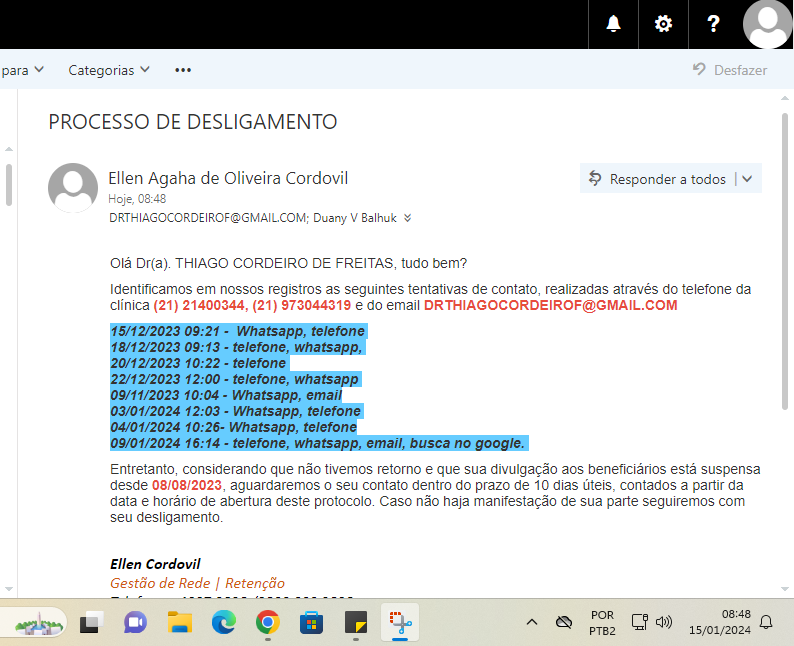Click the Hoje, 08:48 timestamp
Viewport: 794px width, 646px height.
click(137, 199)
